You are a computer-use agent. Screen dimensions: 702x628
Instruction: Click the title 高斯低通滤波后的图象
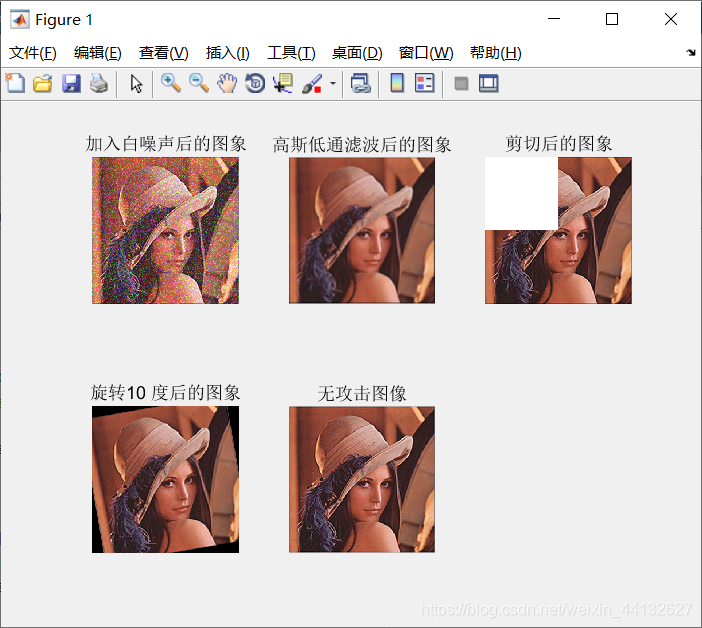[362, 145]
